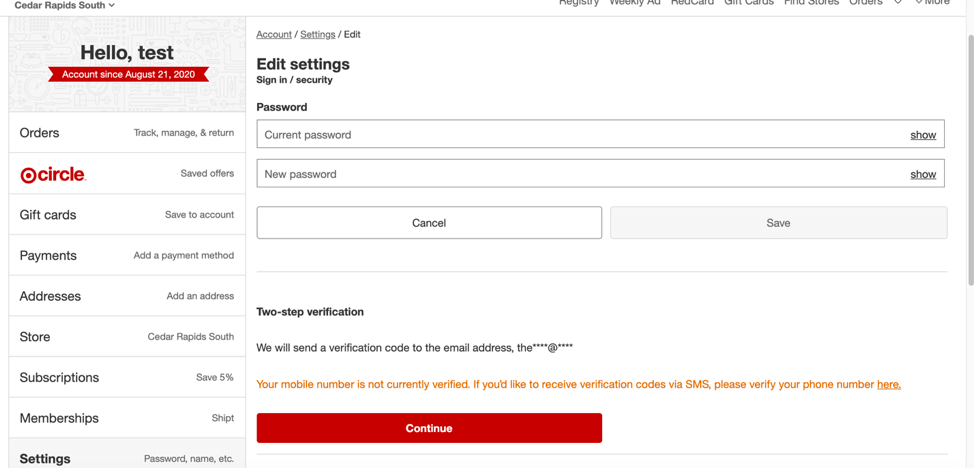Click the page vertical scrollbar

tap(969, 160)
